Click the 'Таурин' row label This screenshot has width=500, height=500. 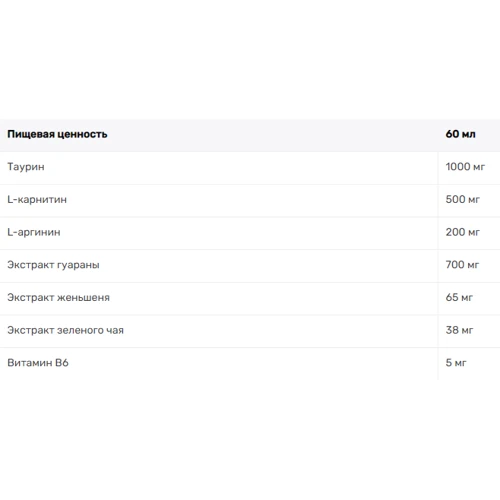pyautogui.click(x=26, y=167)
